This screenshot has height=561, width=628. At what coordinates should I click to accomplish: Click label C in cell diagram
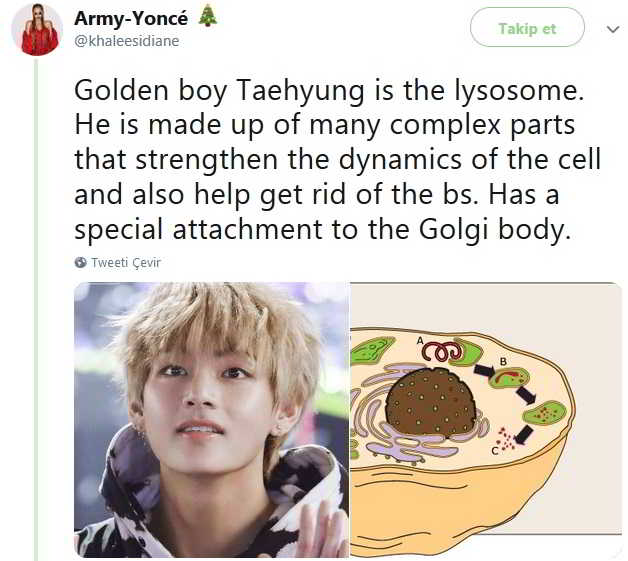click(495, 451)
